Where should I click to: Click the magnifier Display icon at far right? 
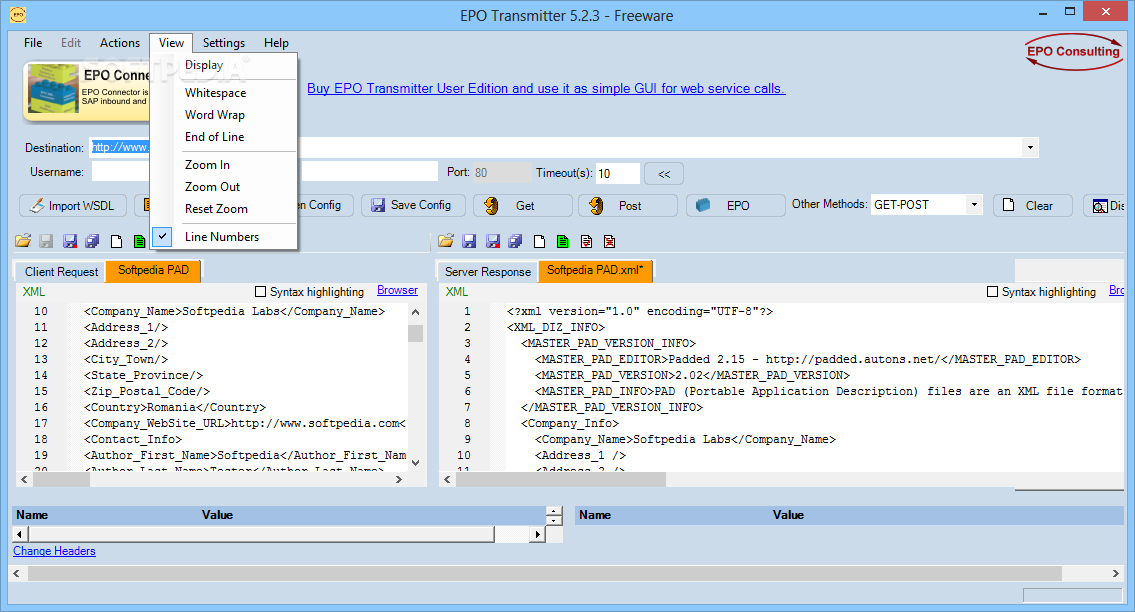(1100, 206)
